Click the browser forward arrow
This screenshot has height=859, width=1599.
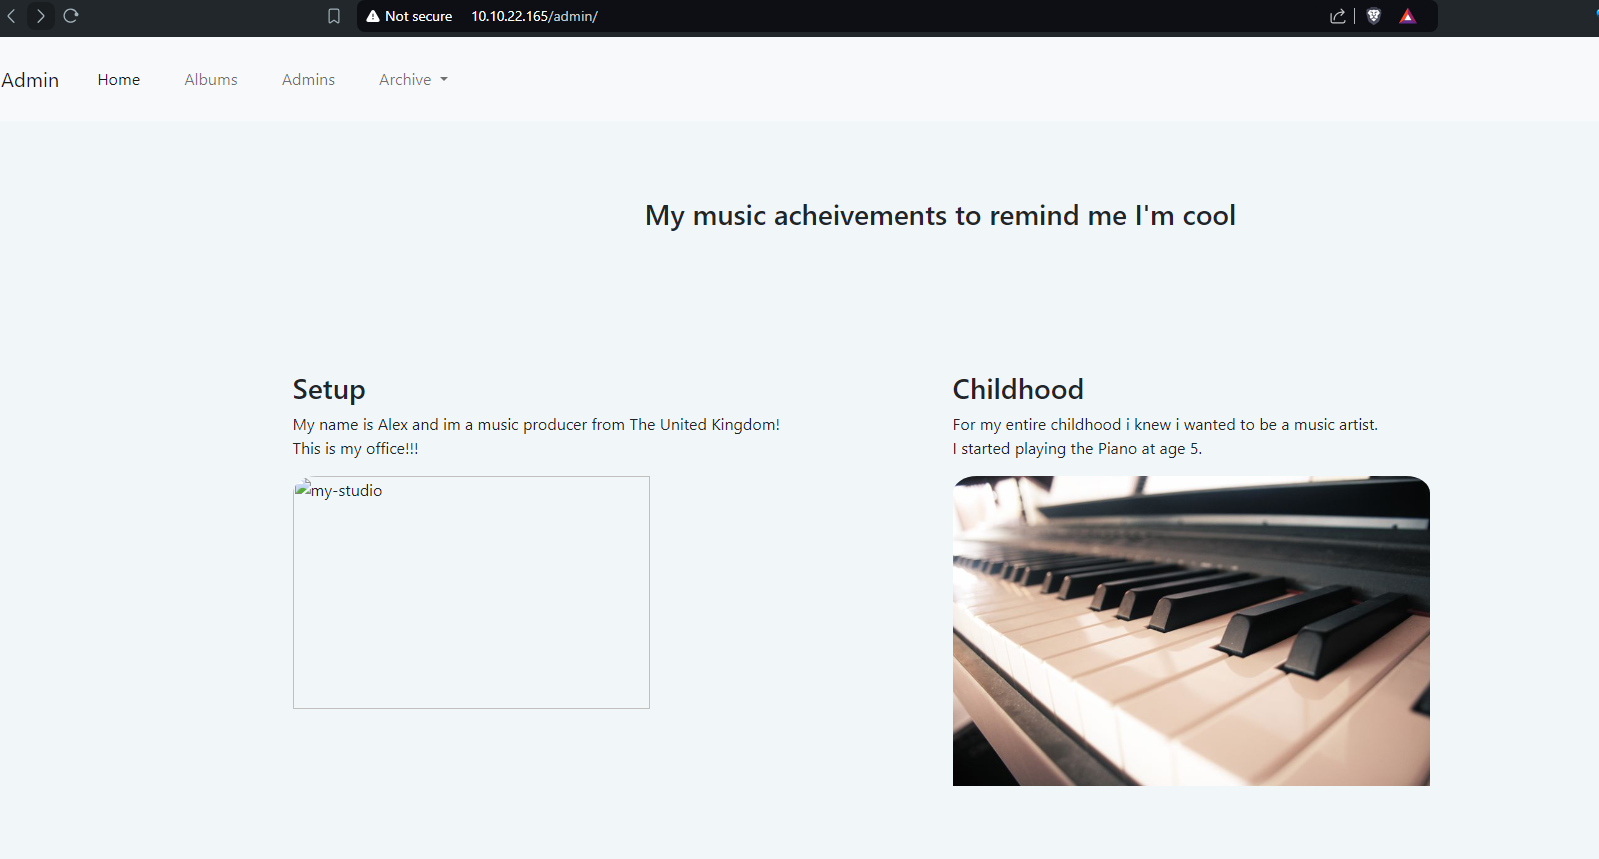(41, 16)
